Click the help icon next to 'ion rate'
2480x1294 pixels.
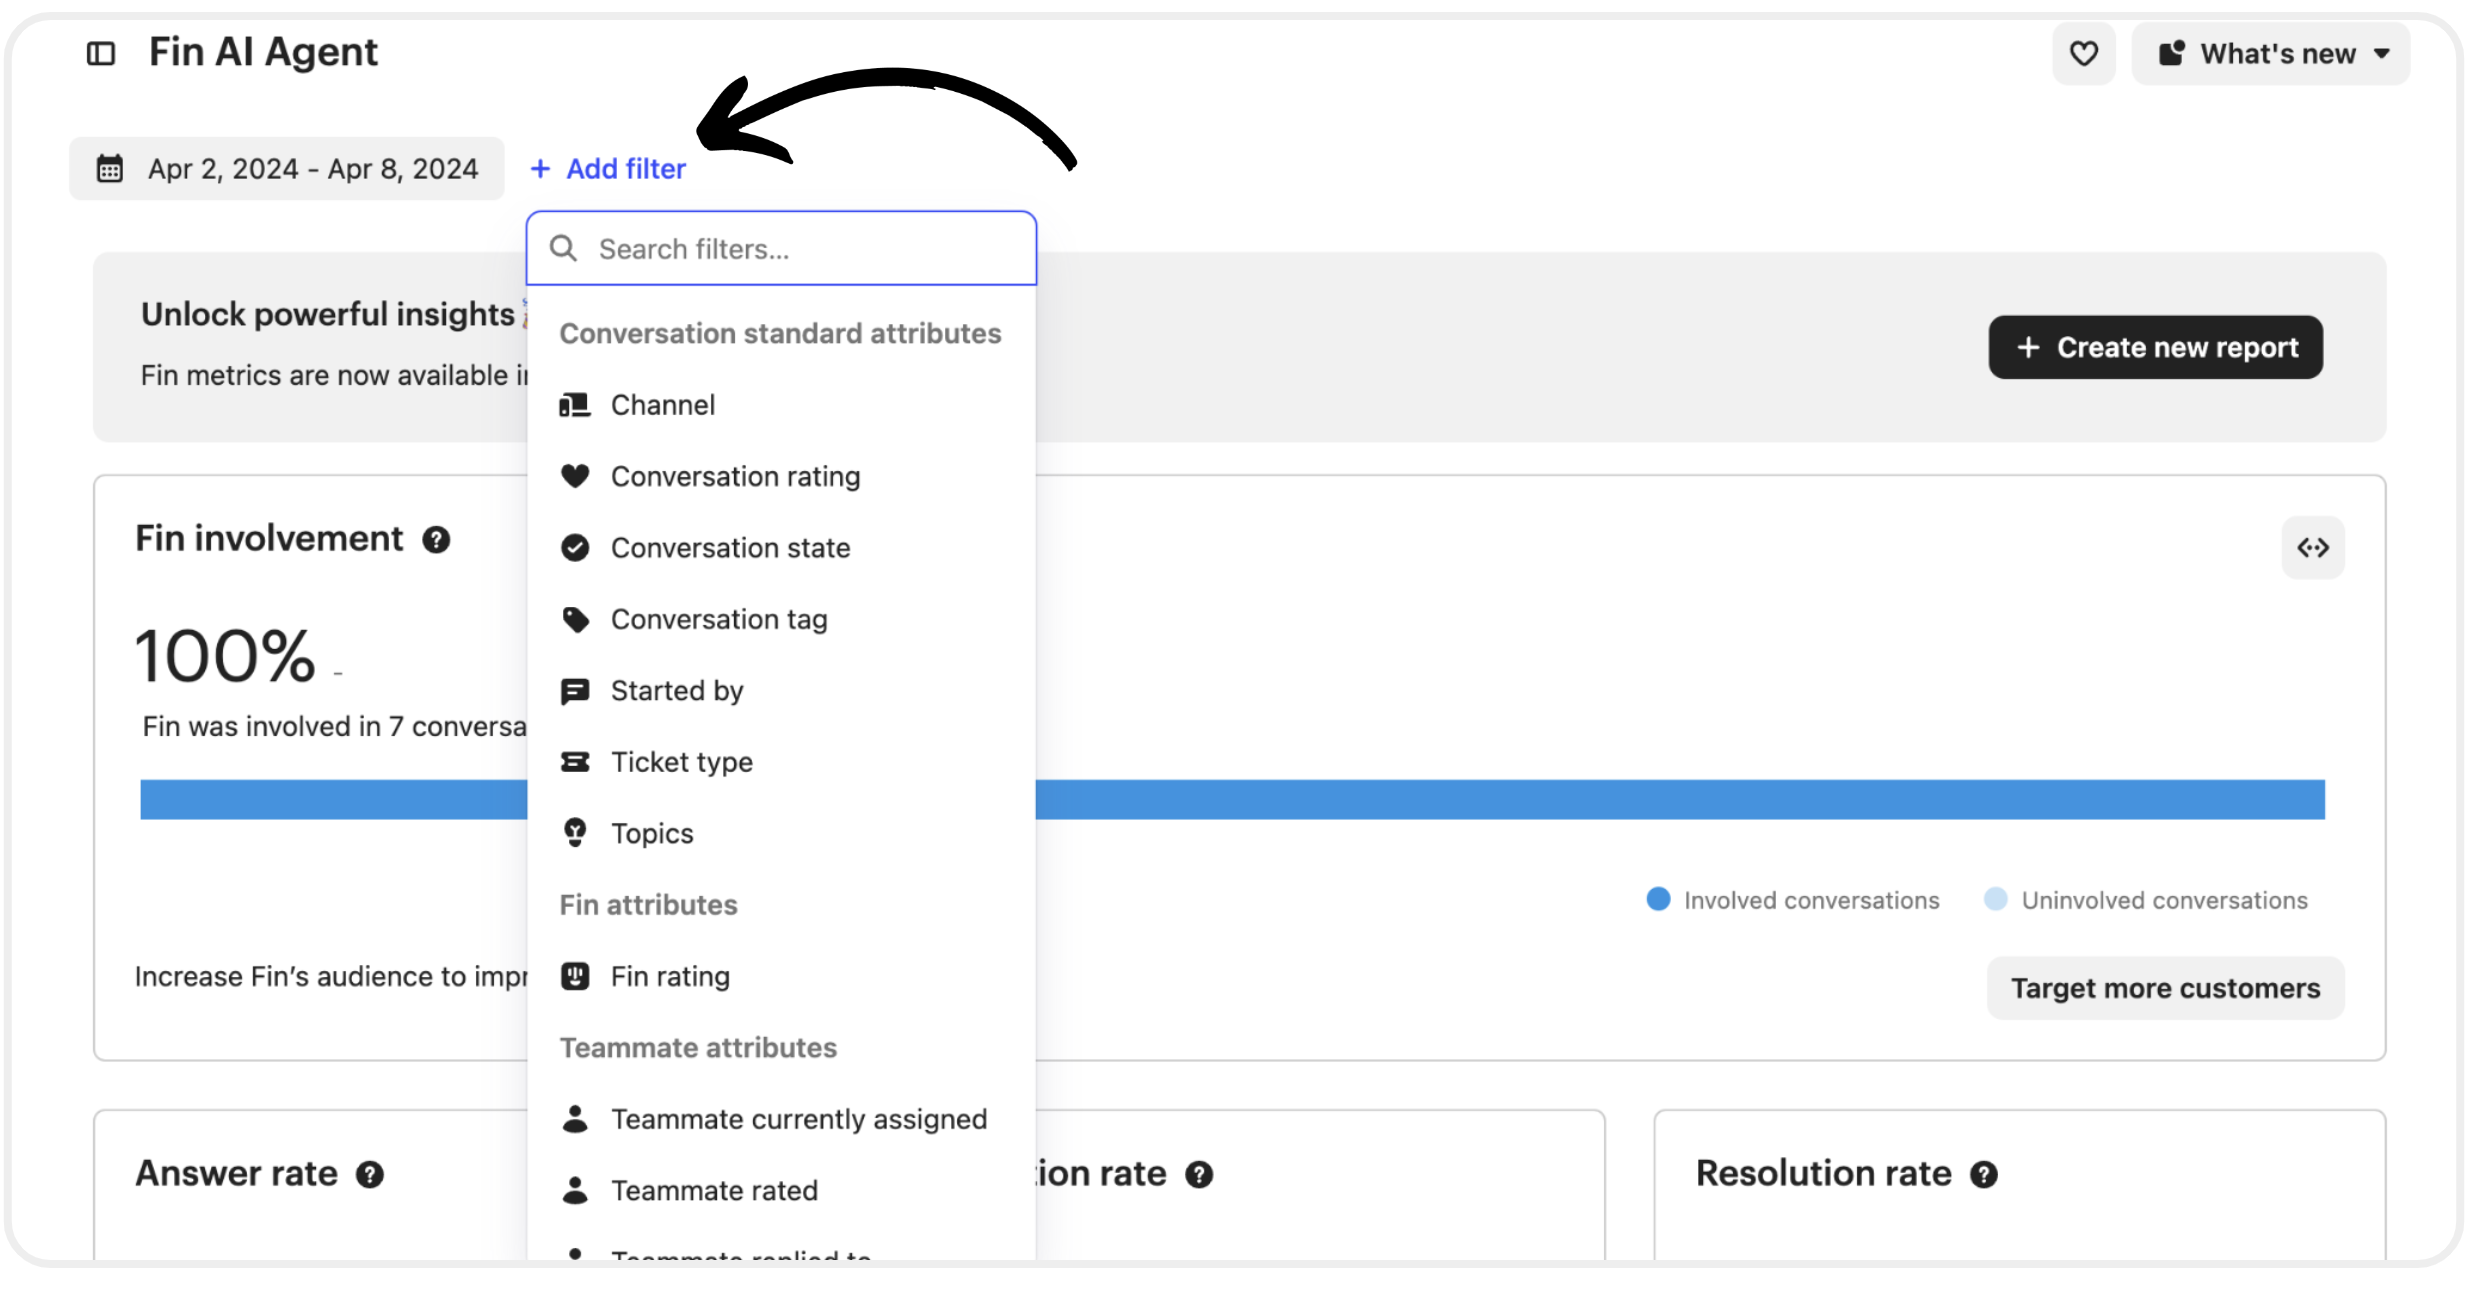pos(1199,1174)
